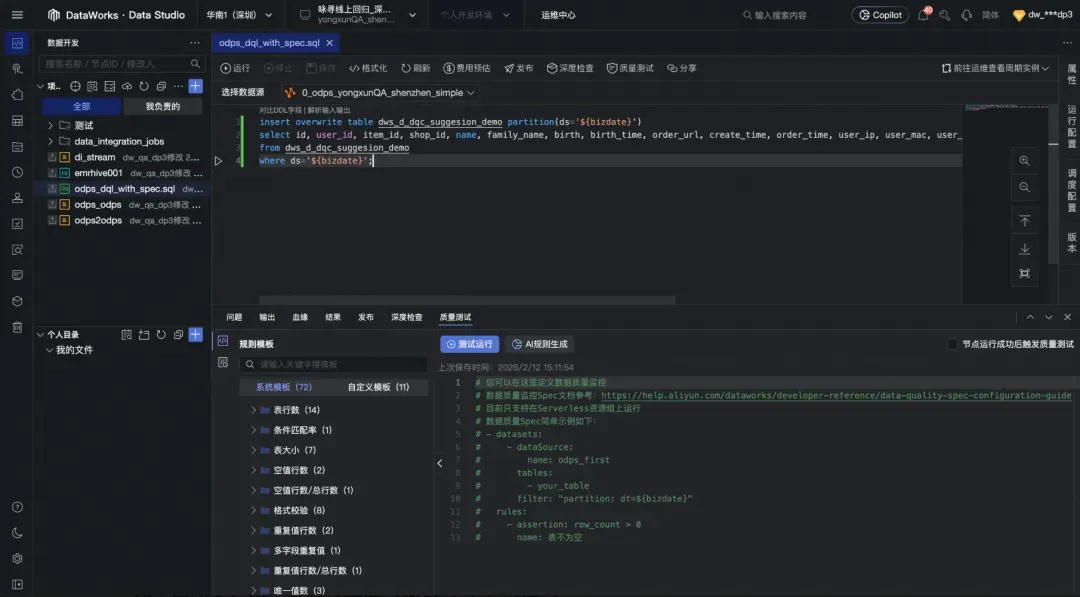Click the AI规则生成 button
Image resolution: width=1080 pixels, height=597 pixels.
[540, 344]
